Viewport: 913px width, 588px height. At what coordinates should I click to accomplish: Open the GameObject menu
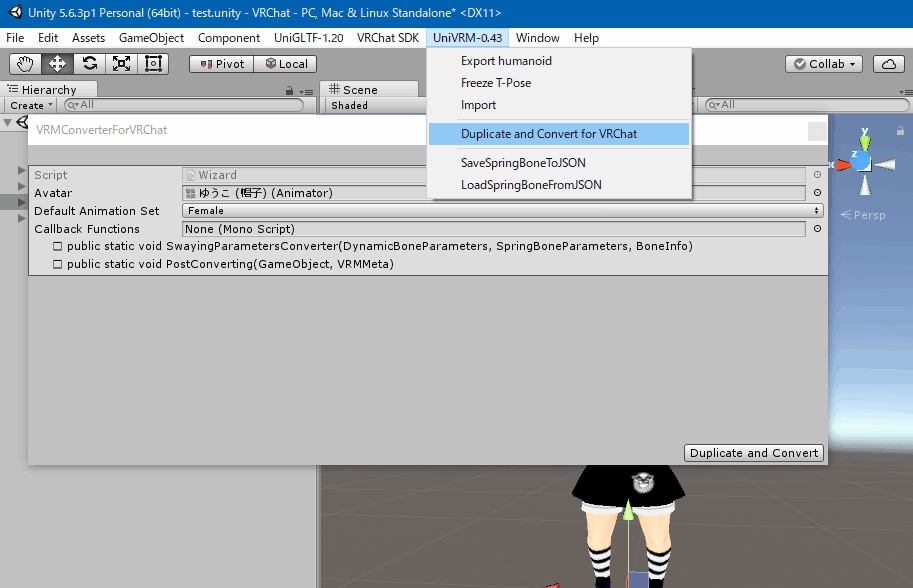tap(151, 38)
